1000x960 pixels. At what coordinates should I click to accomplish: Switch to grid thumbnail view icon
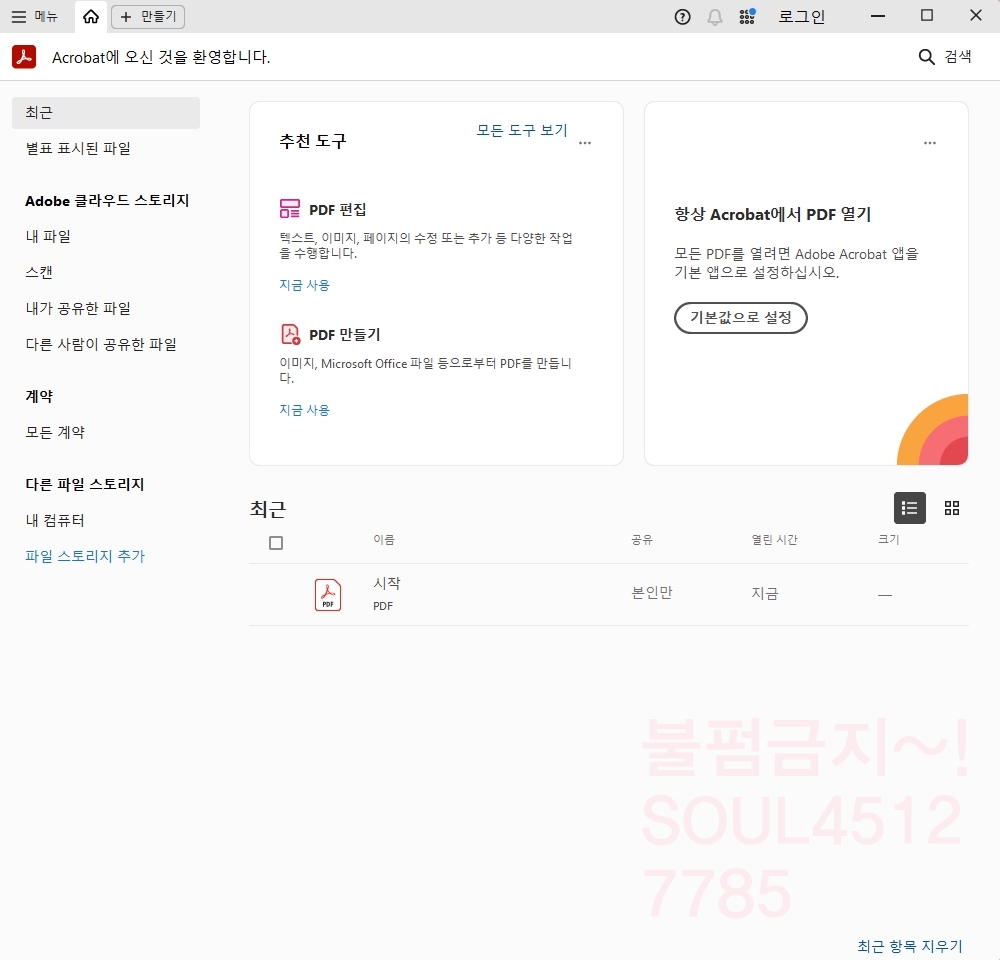coord(952,508)
